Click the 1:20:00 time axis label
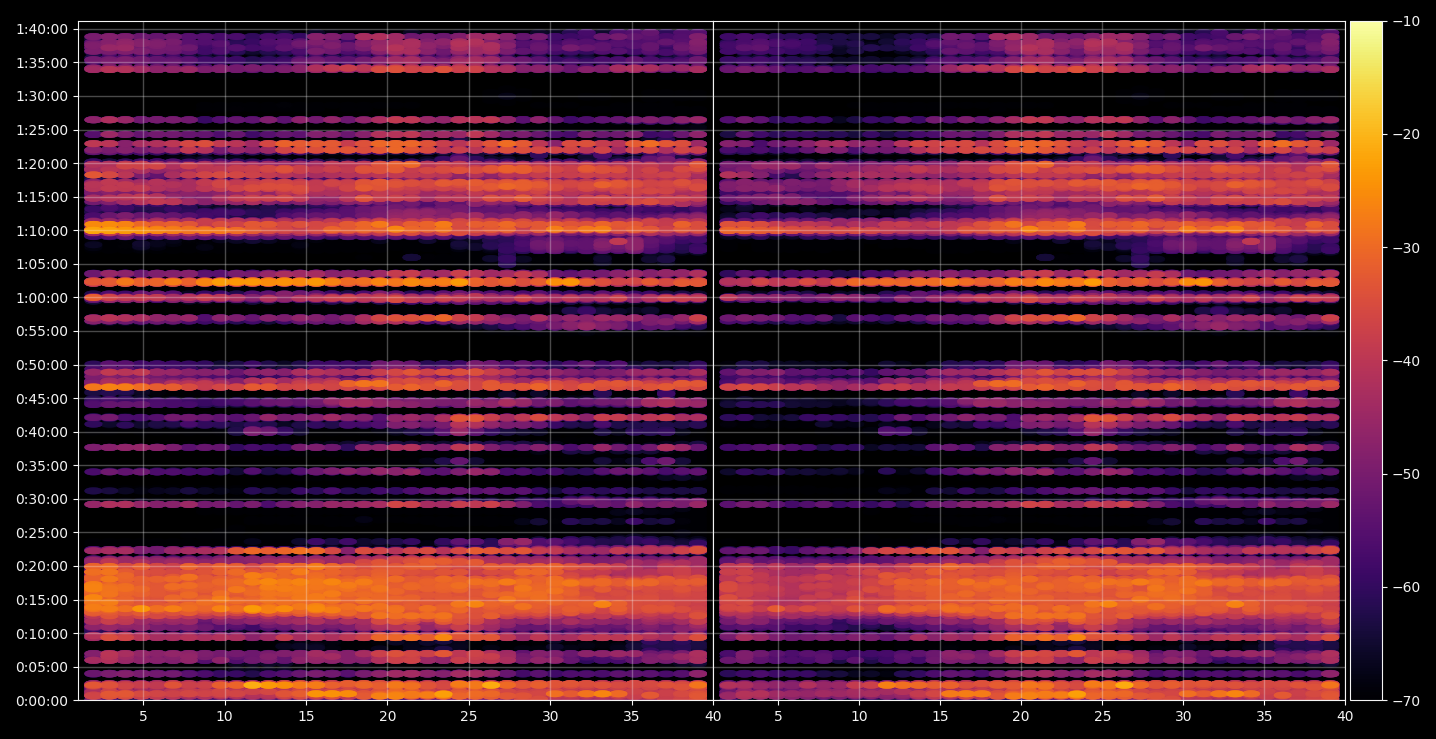 [x=42, y=163]
